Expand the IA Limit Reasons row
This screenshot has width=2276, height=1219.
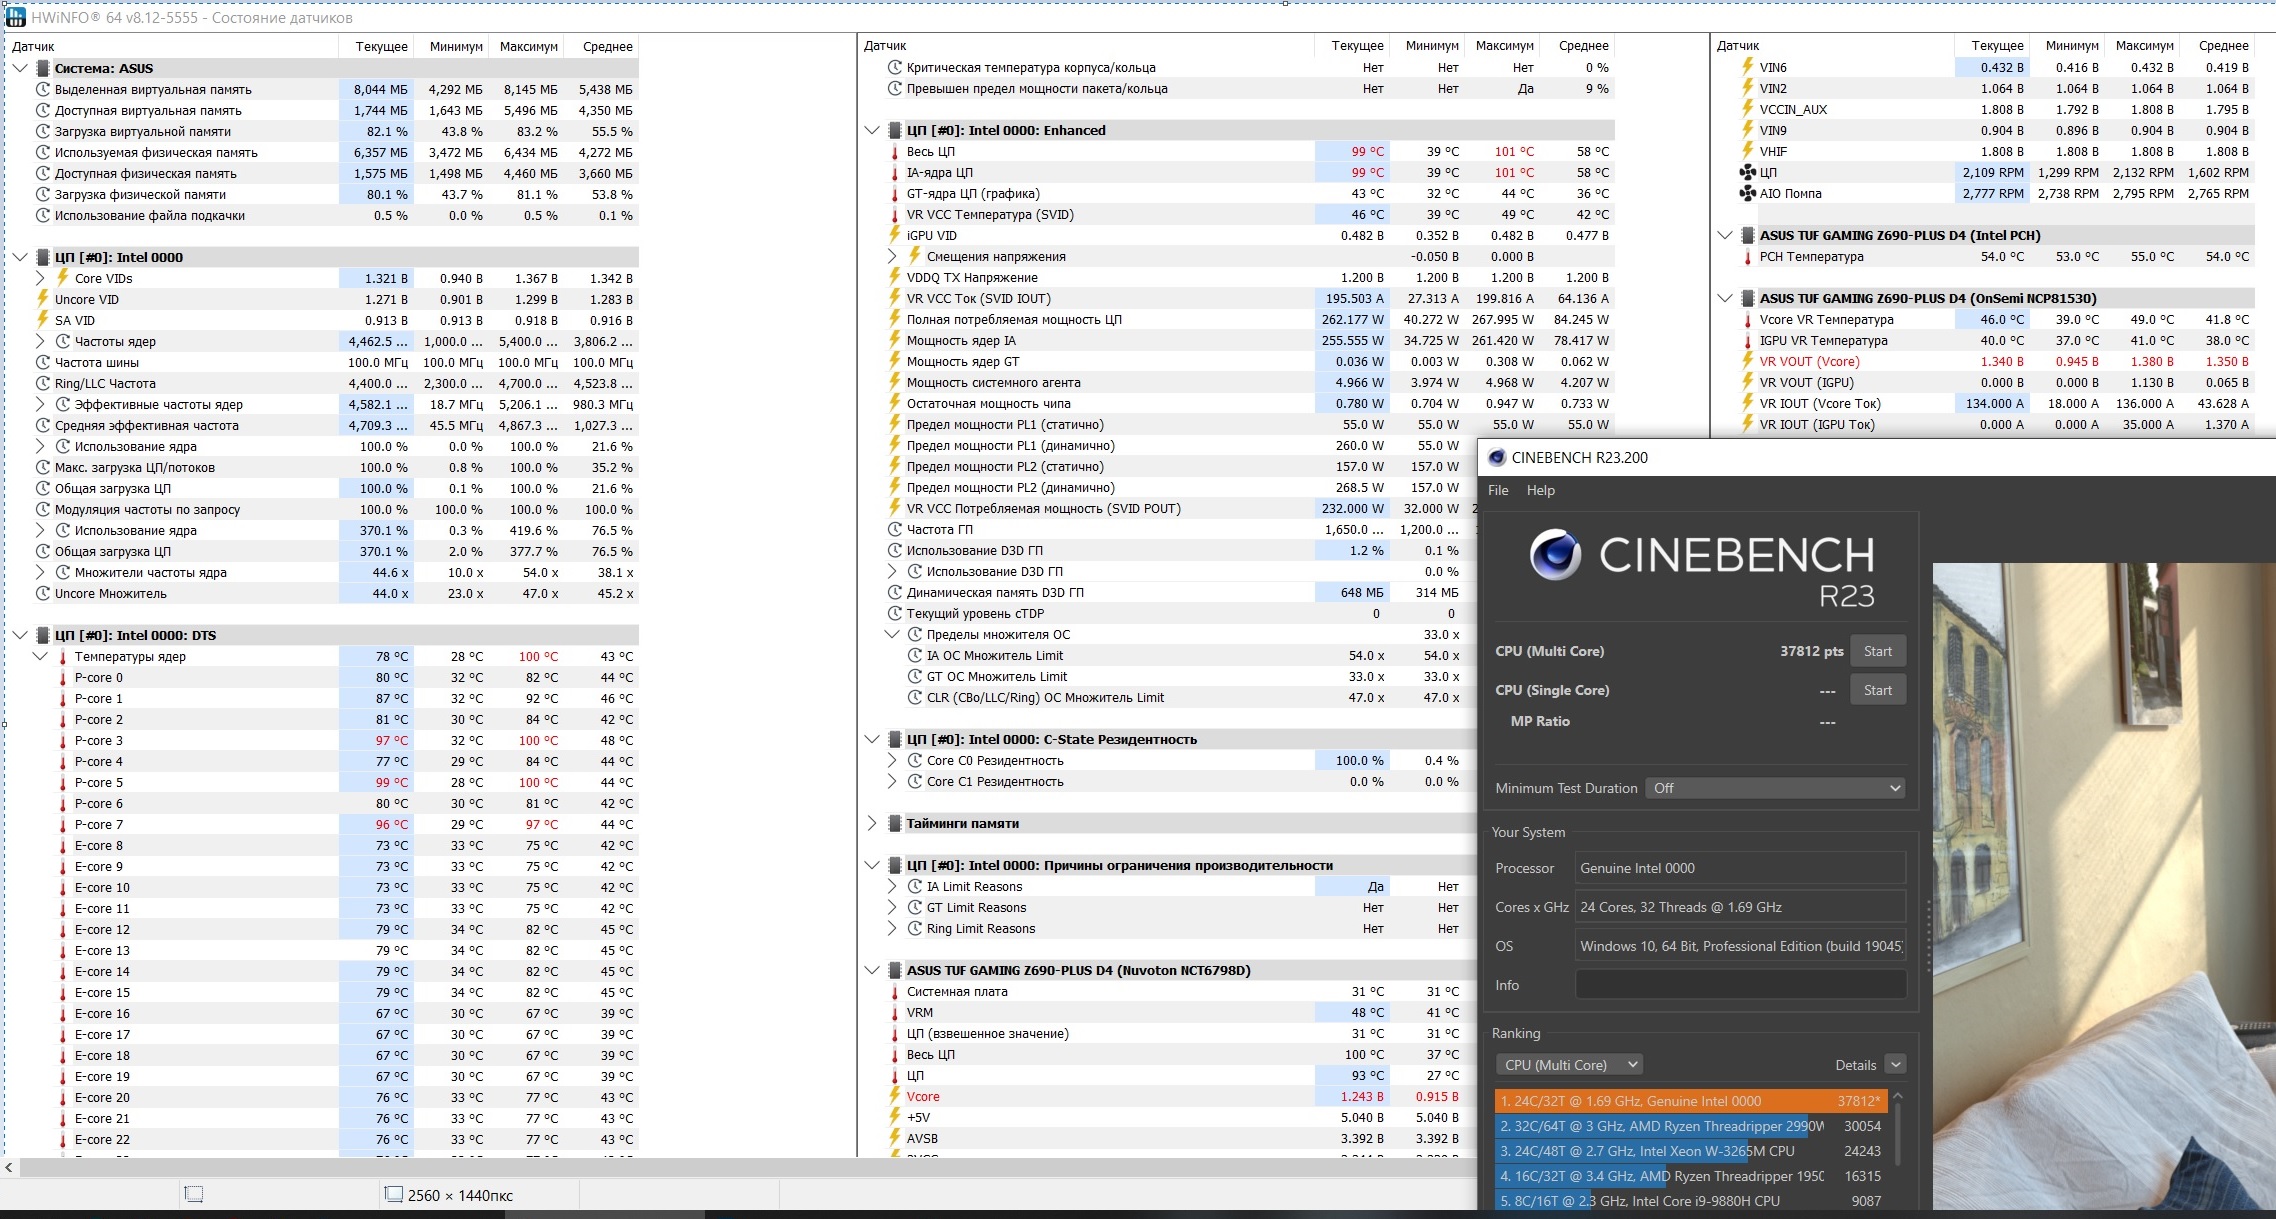point(892,886)
